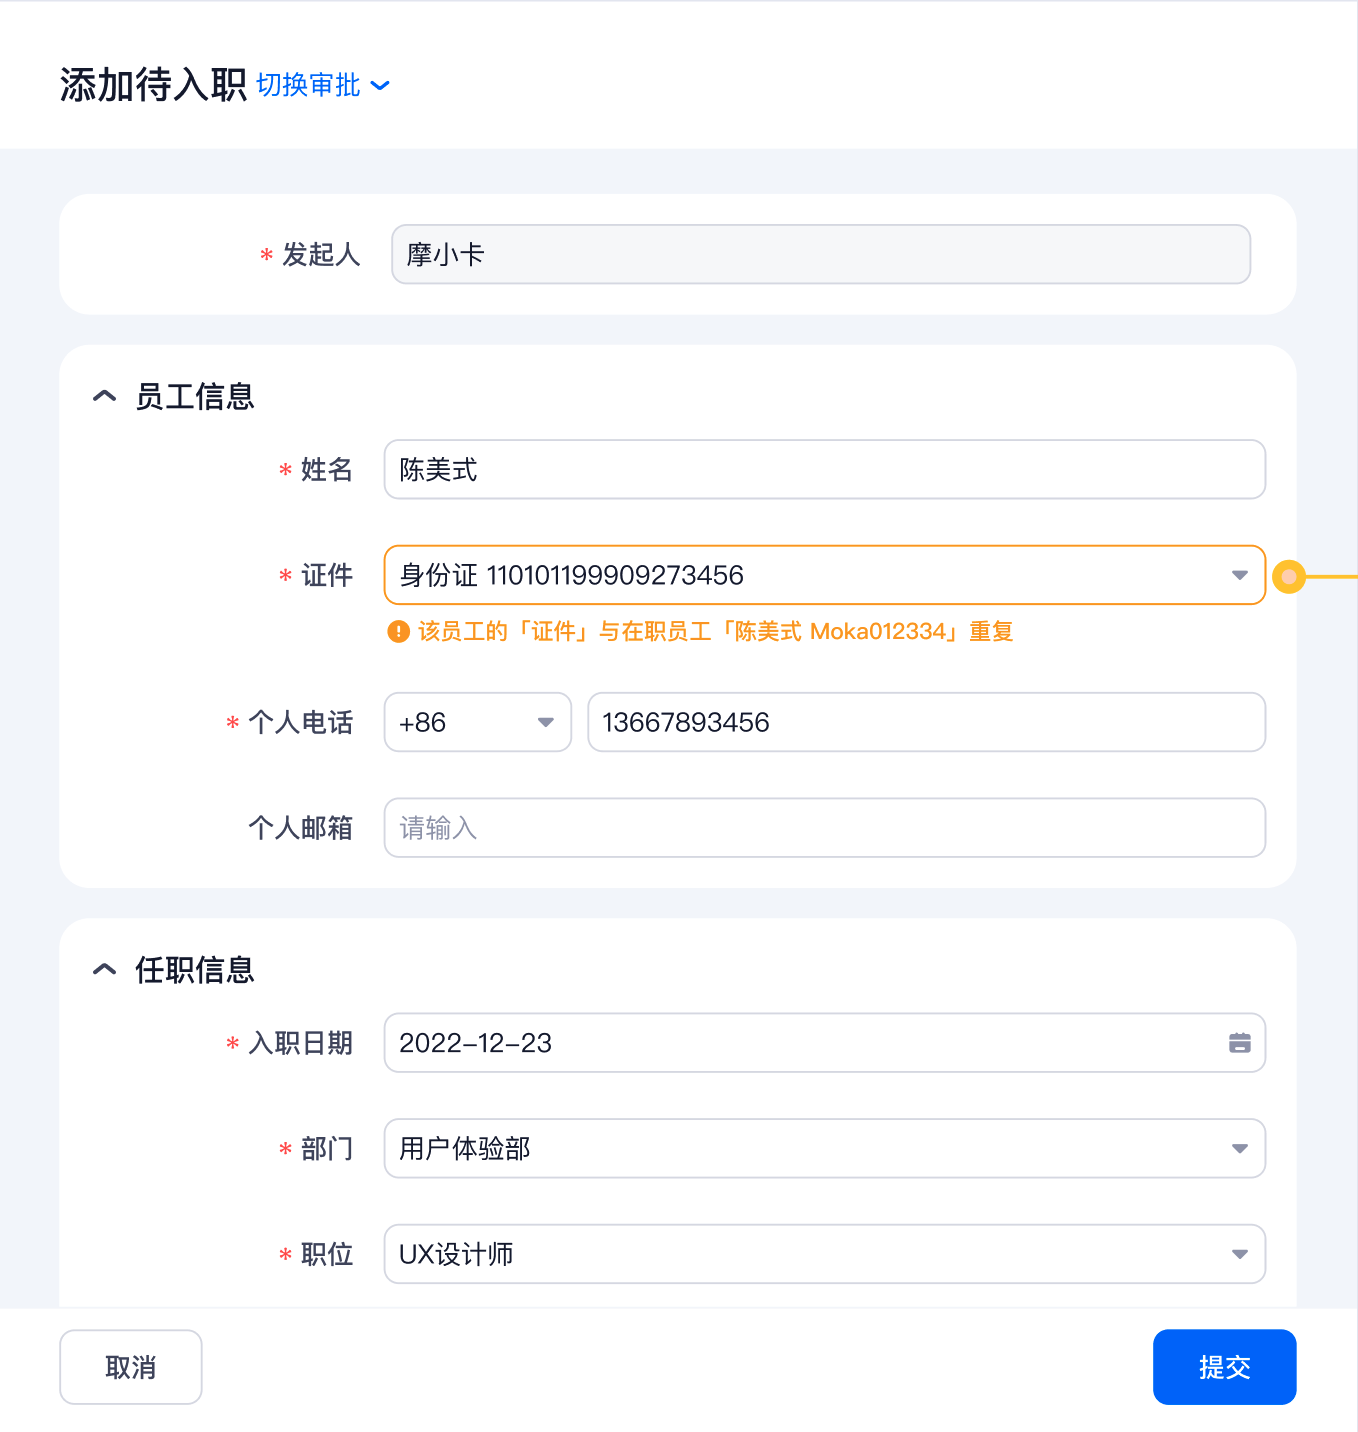Click the 提交 submit button
1358x1432 pixels.
(x=1224, y=1367)
